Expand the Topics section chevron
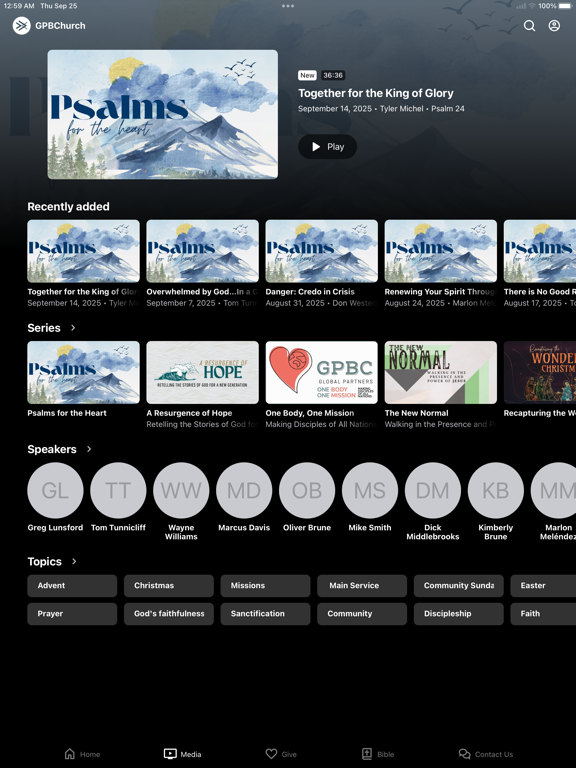The image size is (576, 768). (x=74, y=561)
